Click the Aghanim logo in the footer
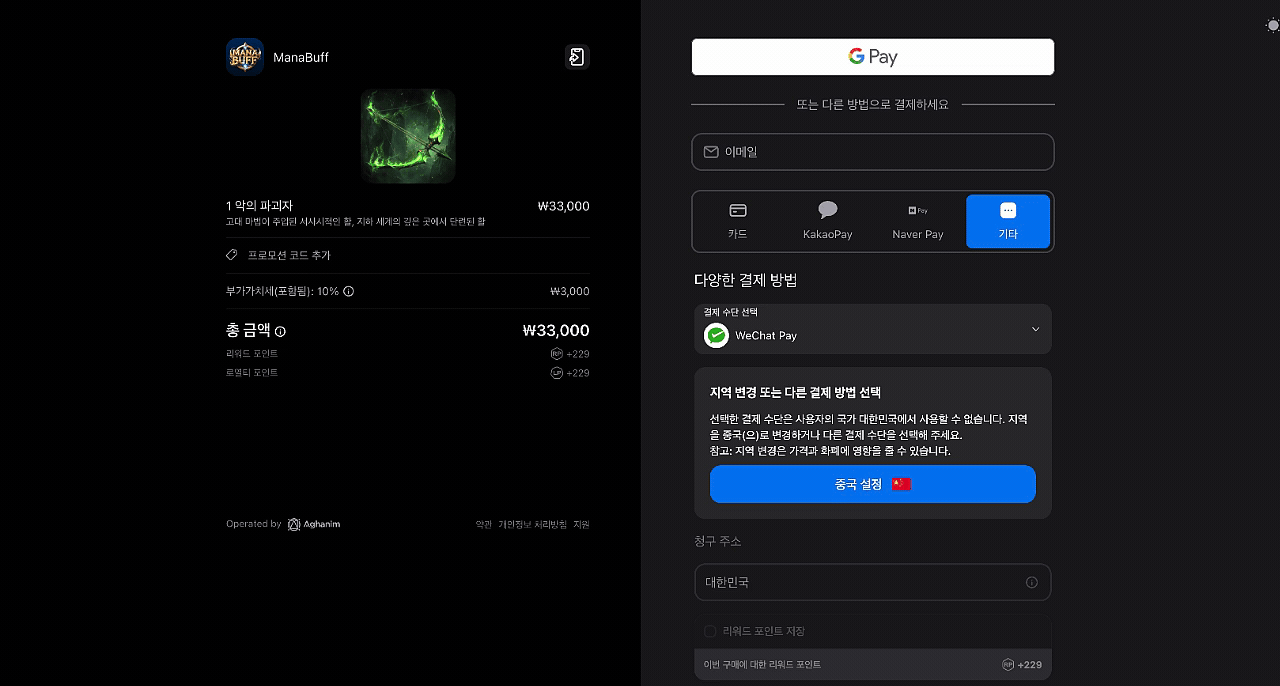Viewport: 1280px width, 686px height. click(x=293, y=524)
